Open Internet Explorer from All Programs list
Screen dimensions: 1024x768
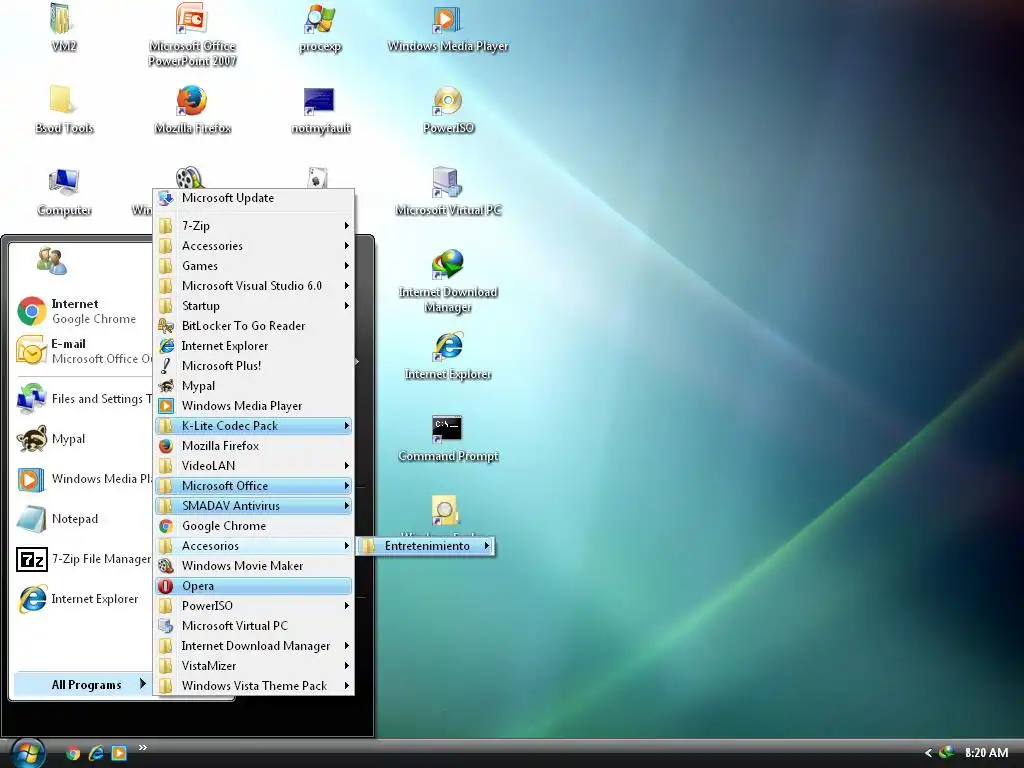click(x=254, y=345)
